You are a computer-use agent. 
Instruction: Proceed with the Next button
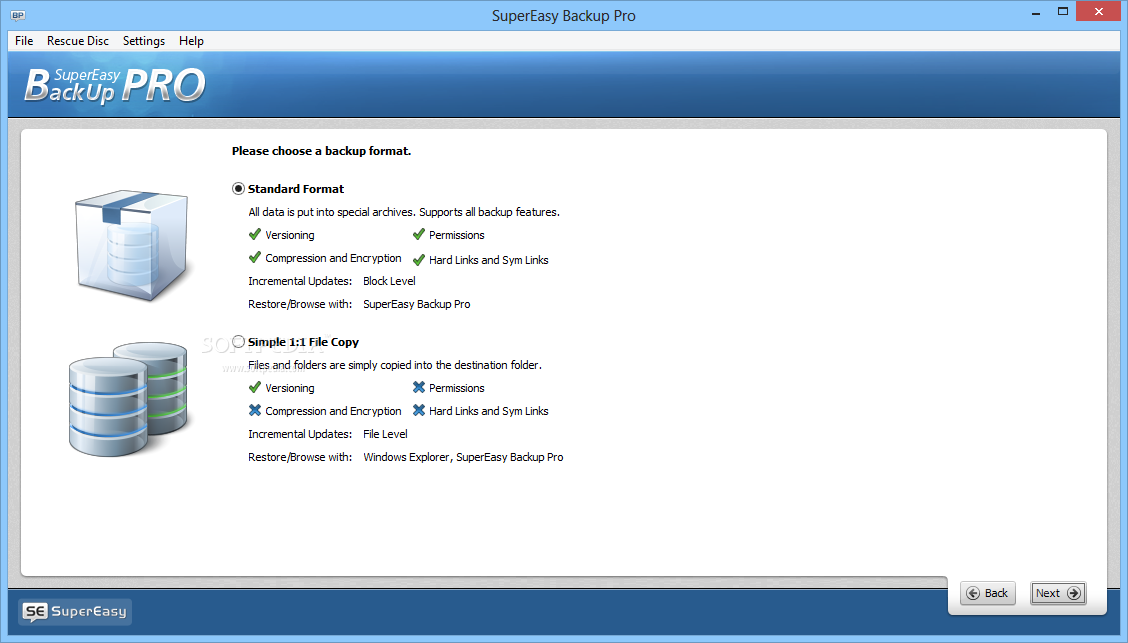1058,593
